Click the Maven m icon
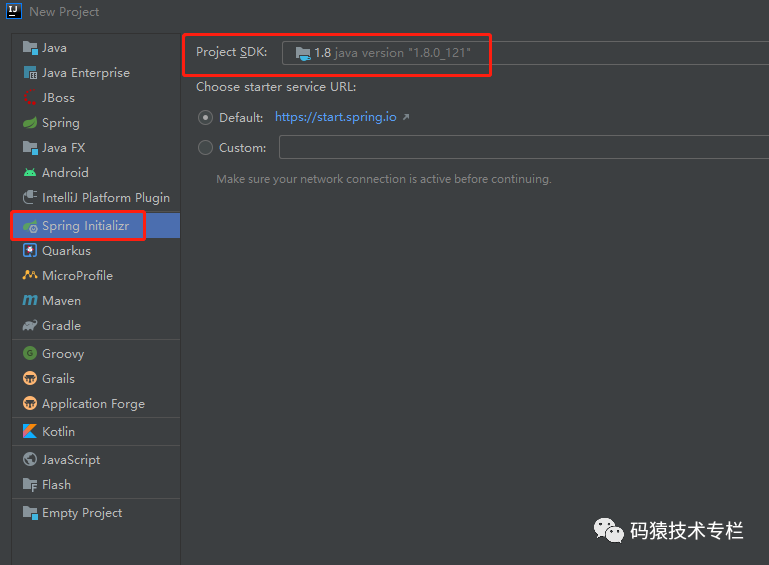The height and width of the screenshot is (565, 769). pos(30,300)
